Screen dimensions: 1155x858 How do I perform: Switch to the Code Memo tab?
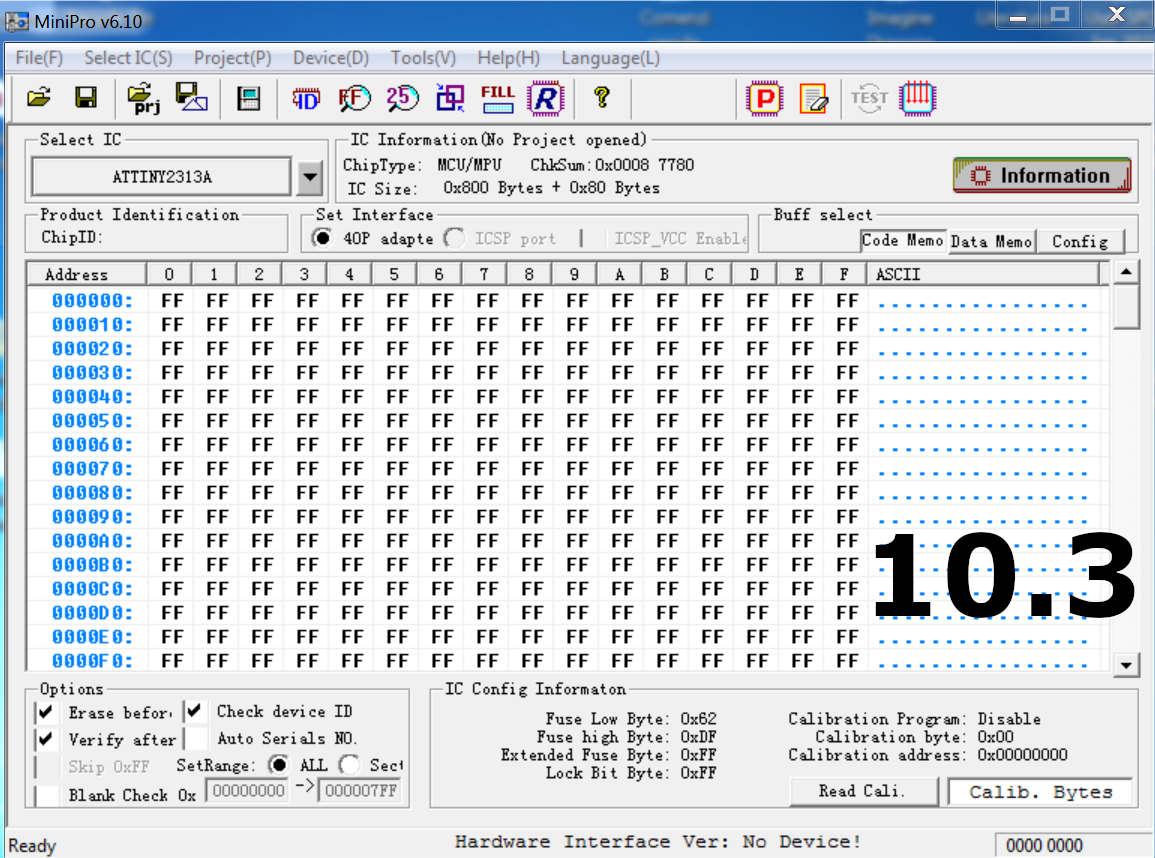[x=902, y=241]
